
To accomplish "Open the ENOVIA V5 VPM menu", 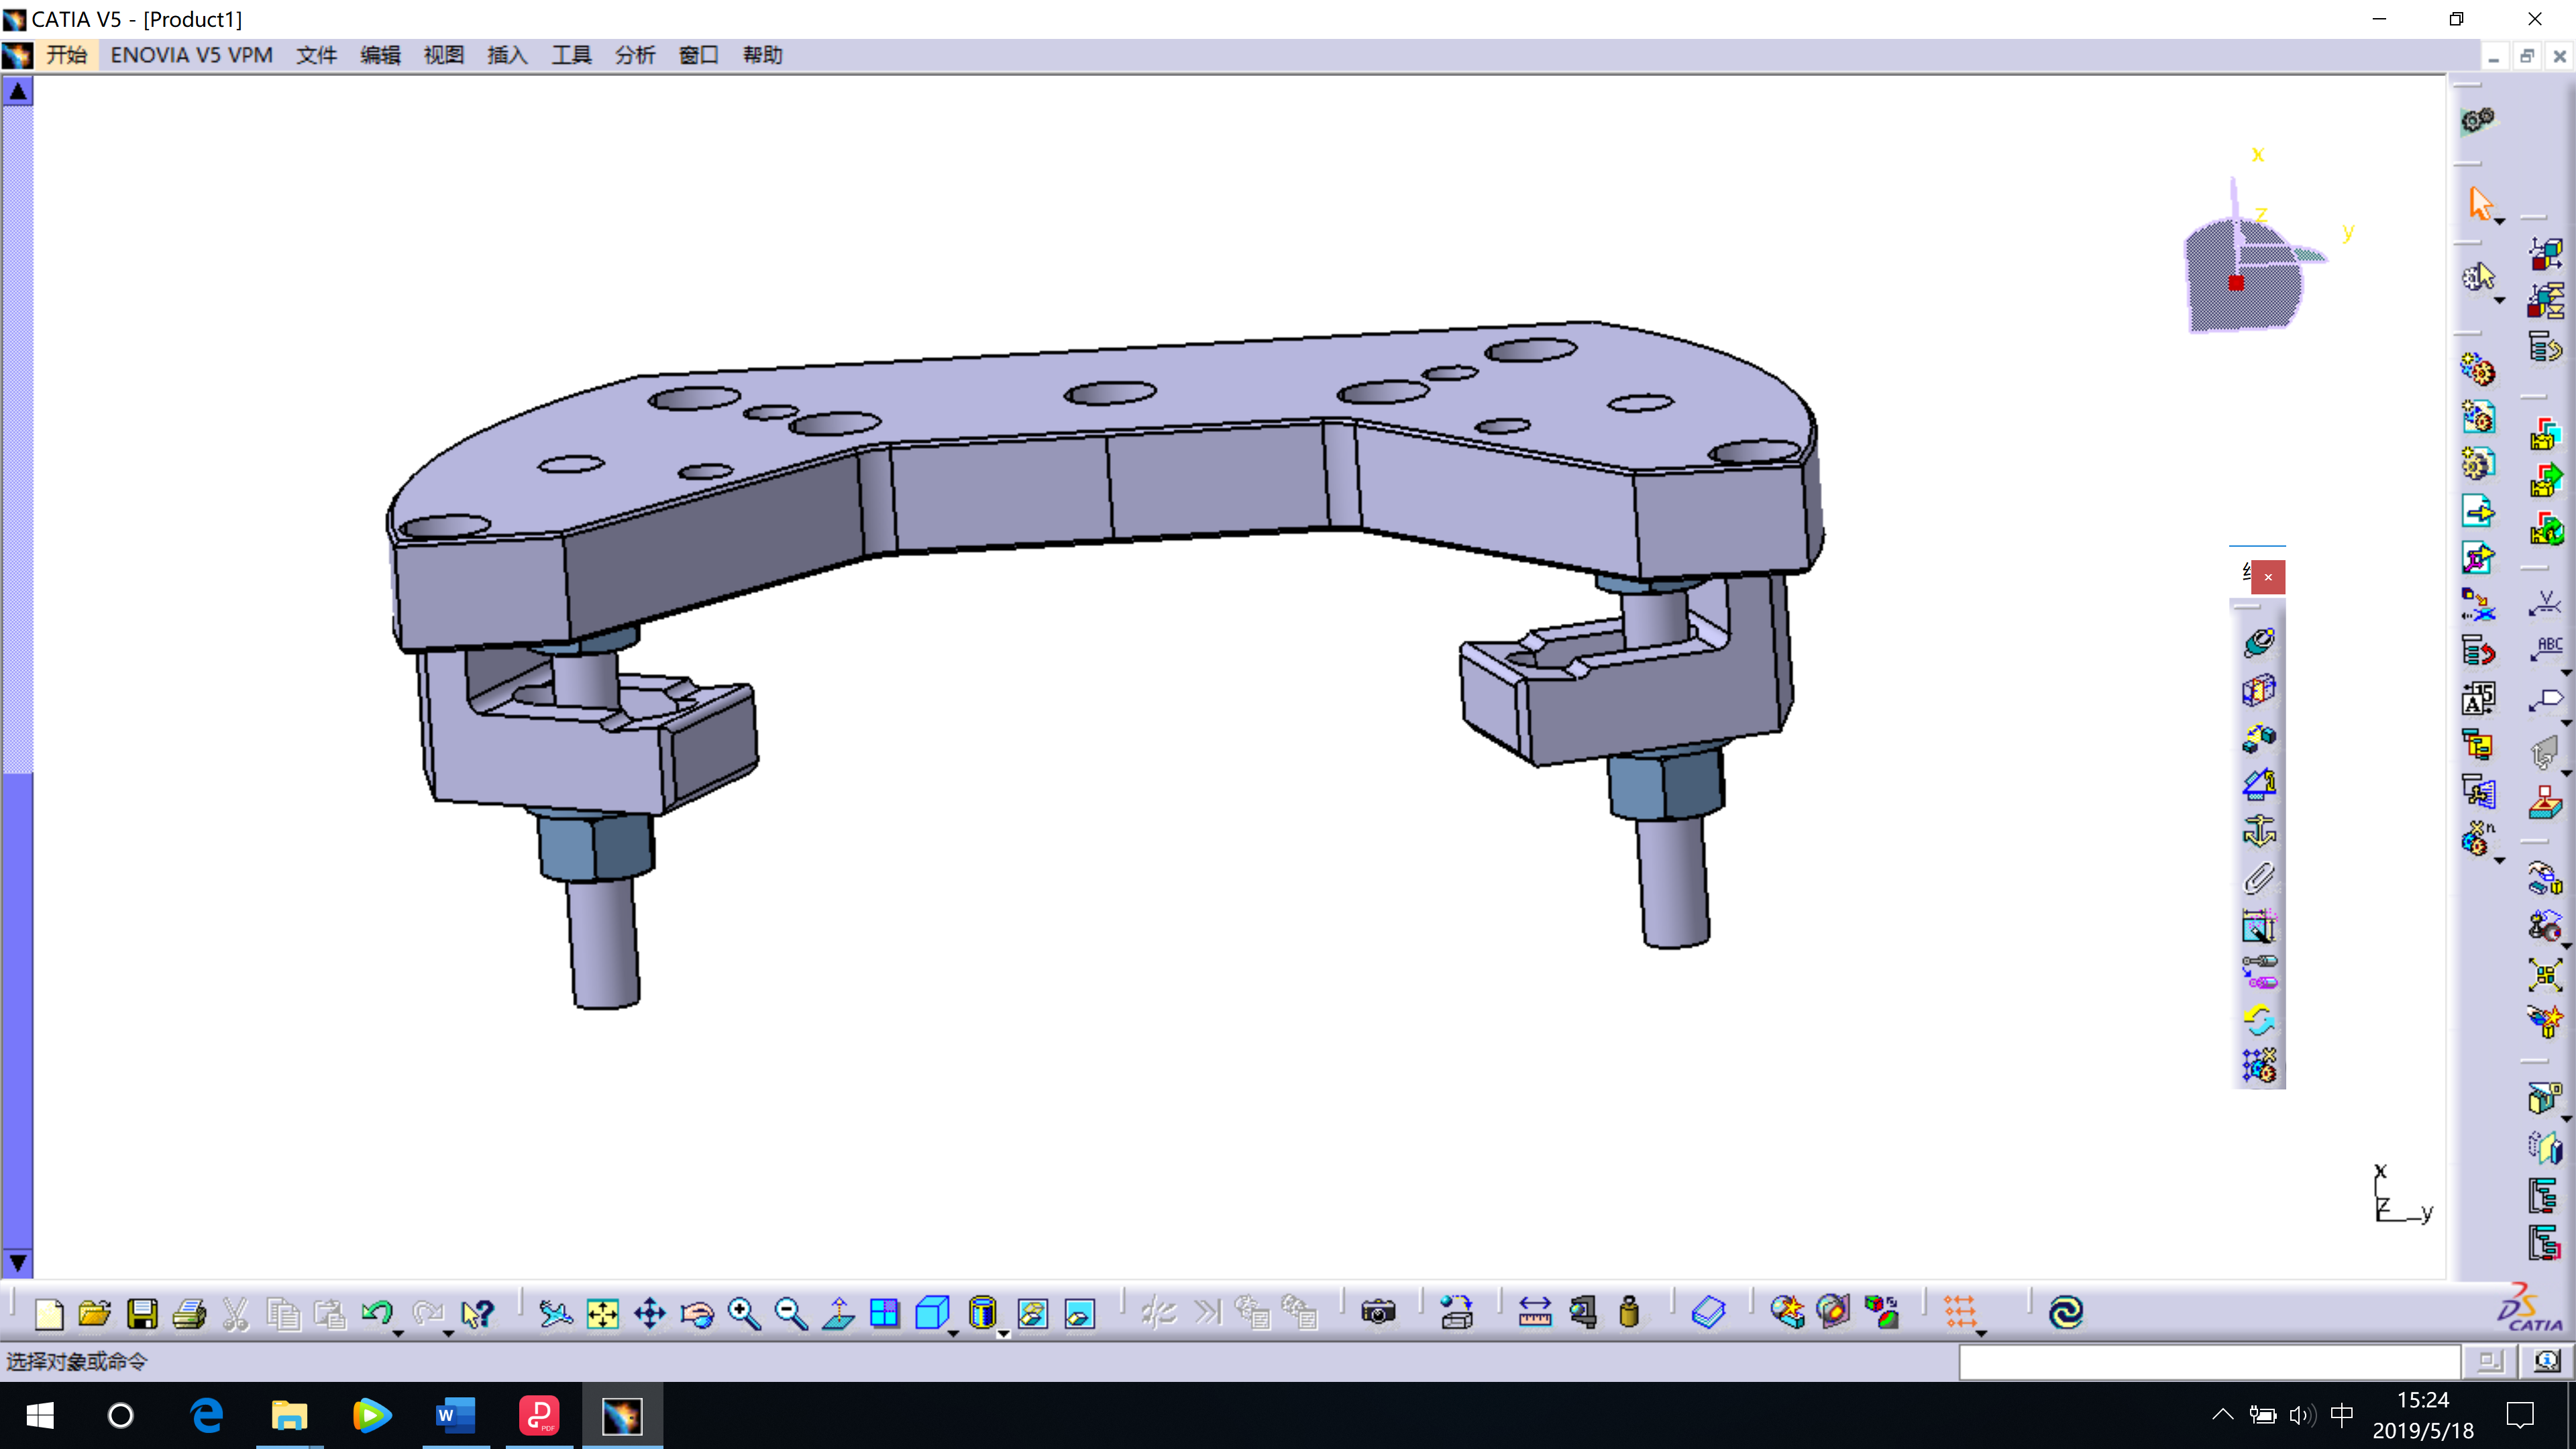I will (x=191, y=55).
